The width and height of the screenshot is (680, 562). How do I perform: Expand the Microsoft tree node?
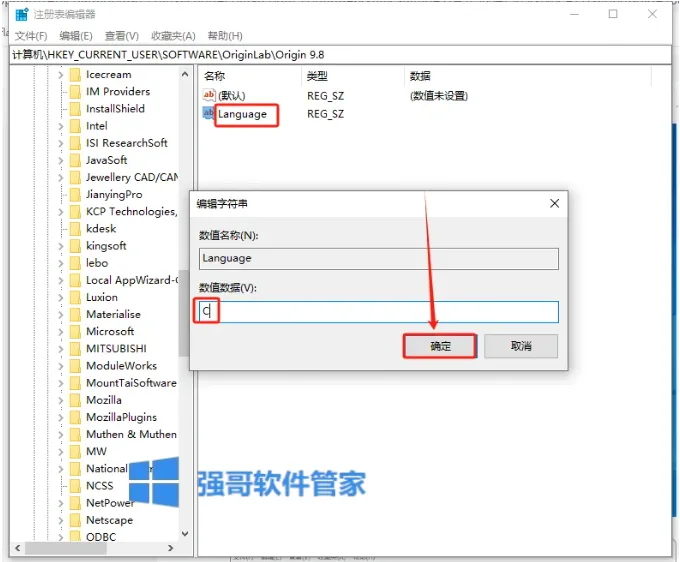(61, 332)
